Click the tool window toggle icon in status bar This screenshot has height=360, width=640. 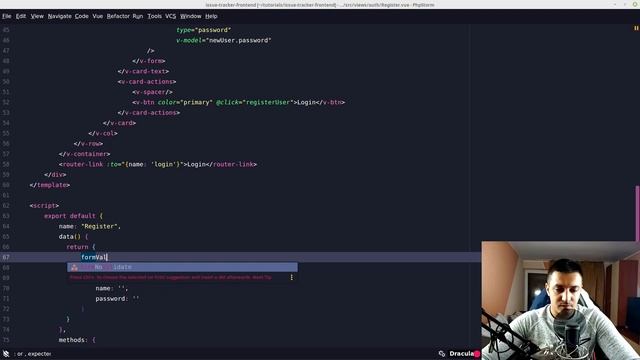click(x=6, y=354)
